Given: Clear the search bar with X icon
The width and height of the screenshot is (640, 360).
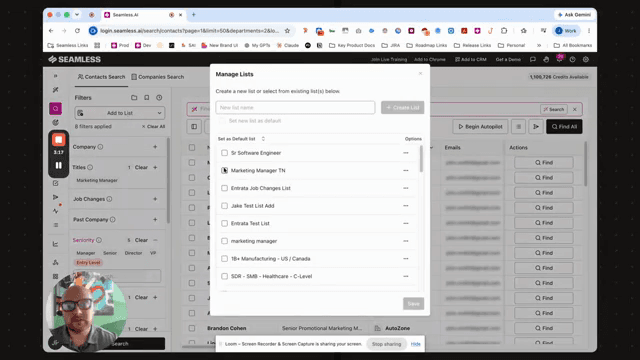Looking at the screenshot, I should click(575, 109).
